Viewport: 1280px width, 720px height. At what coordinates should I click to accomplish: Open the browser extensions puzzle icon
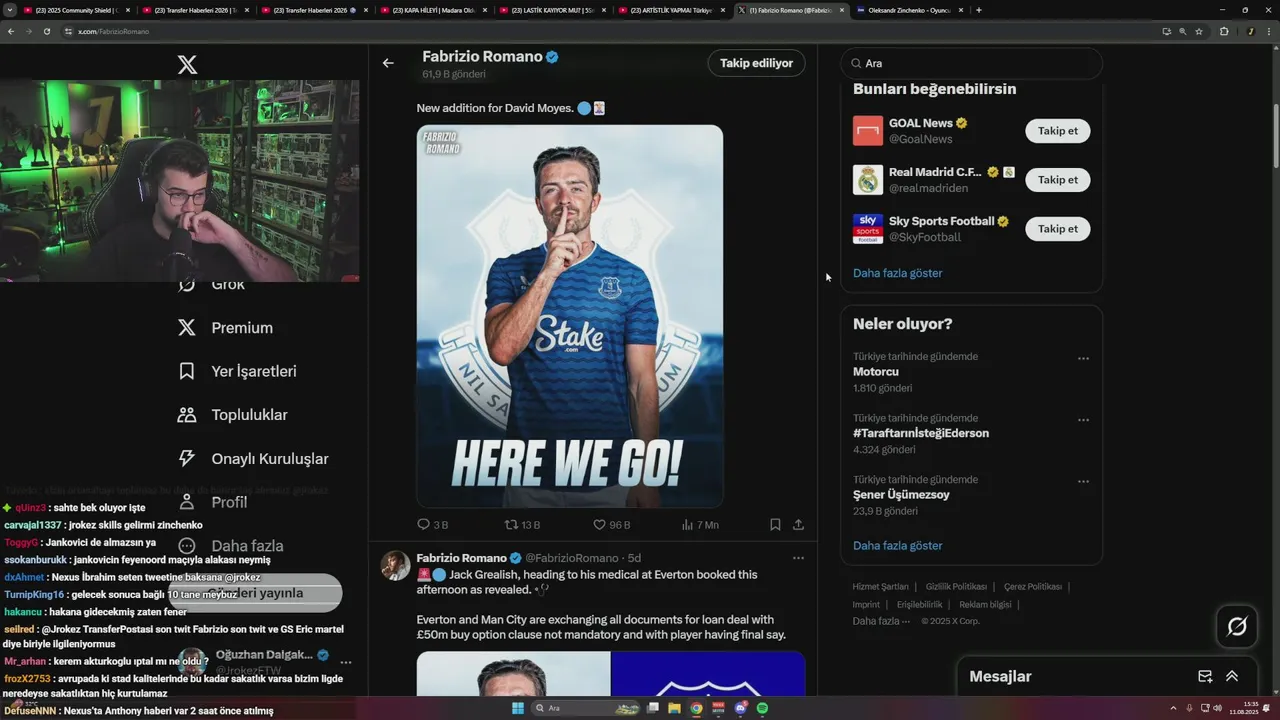(x=1224, y=31)
